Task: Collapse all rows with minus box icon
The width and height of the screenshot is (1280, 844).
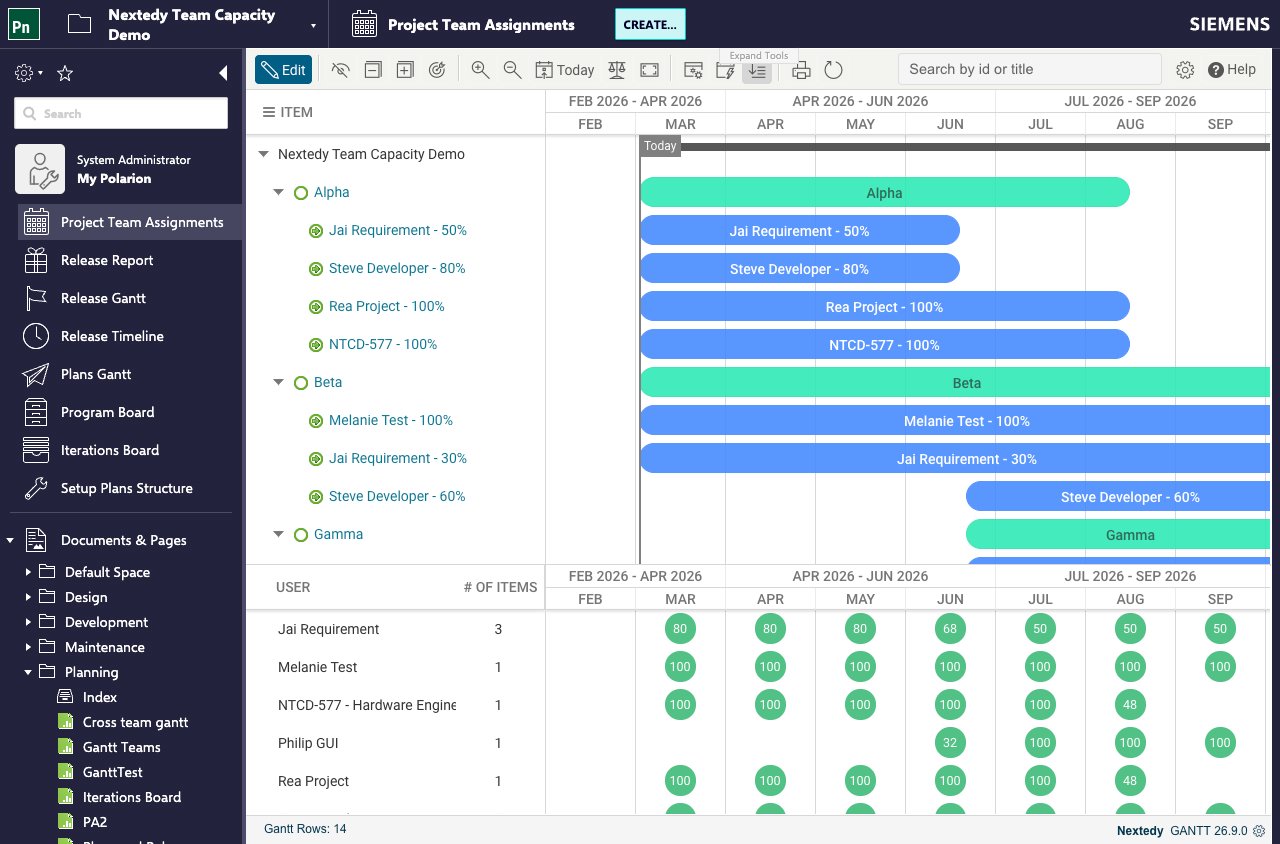Action: pos(373,70)
